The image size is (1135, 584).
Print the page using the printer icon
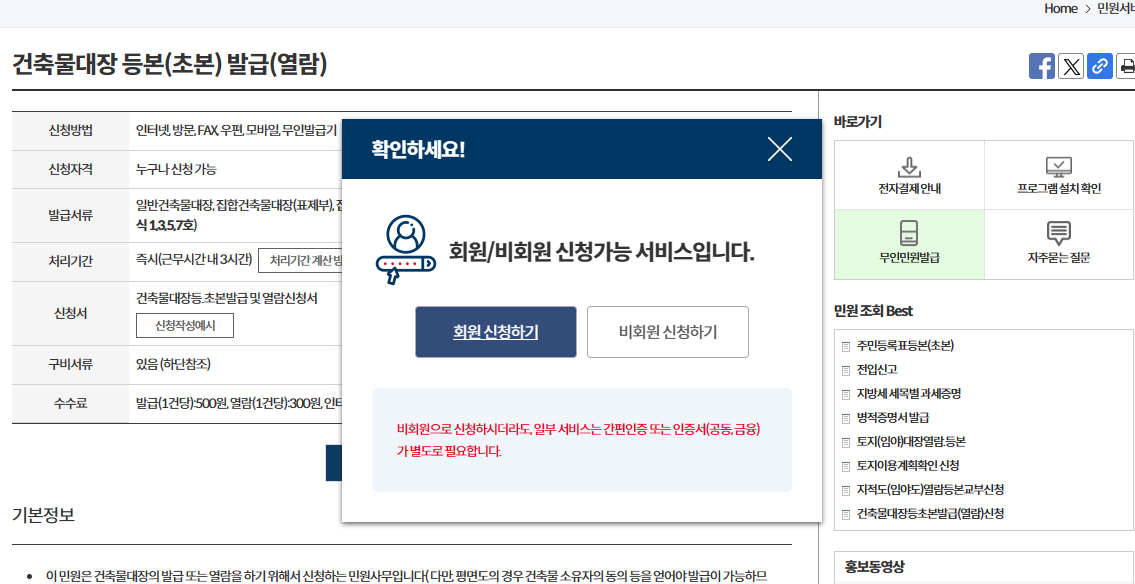[x=1128, y=66]
